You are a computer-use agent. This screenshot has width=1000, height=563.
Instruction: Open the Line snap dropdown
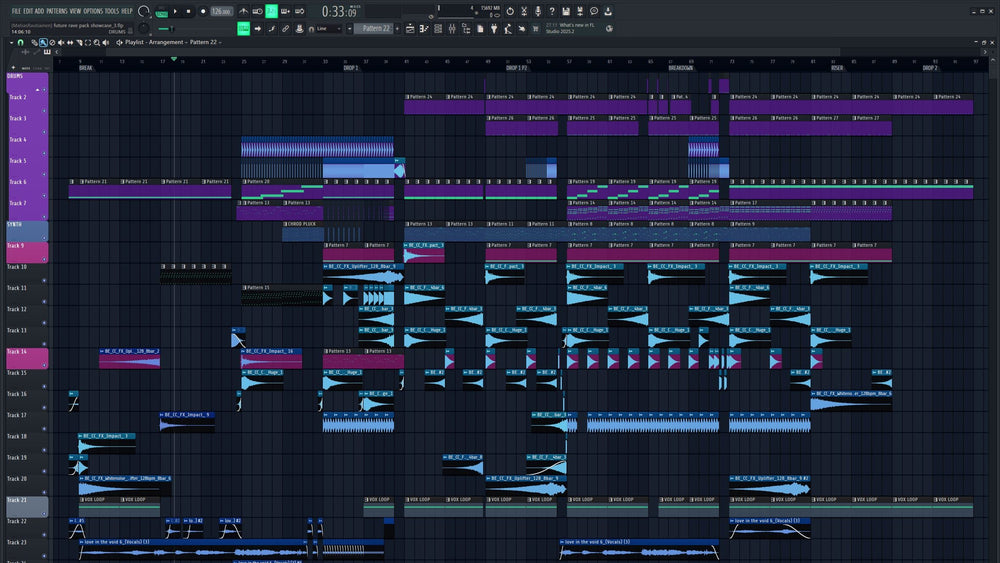328,29
